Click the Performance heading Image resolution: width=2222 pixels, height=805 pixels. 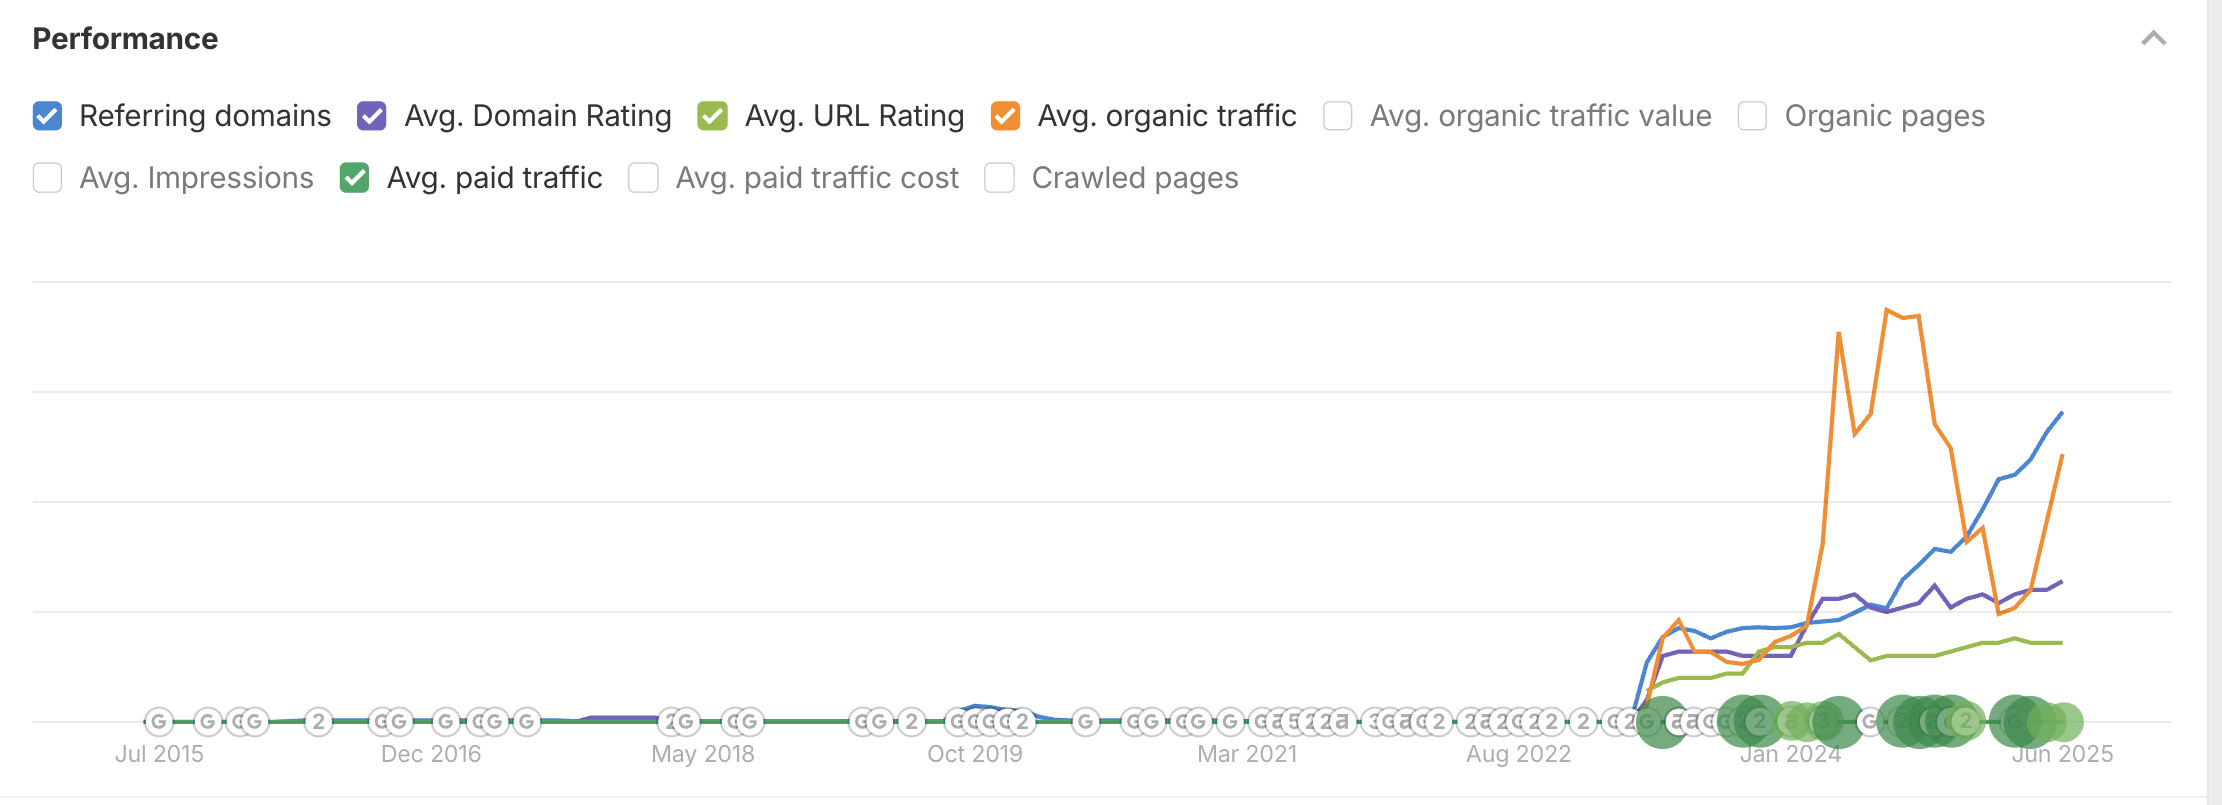point(125,39)
